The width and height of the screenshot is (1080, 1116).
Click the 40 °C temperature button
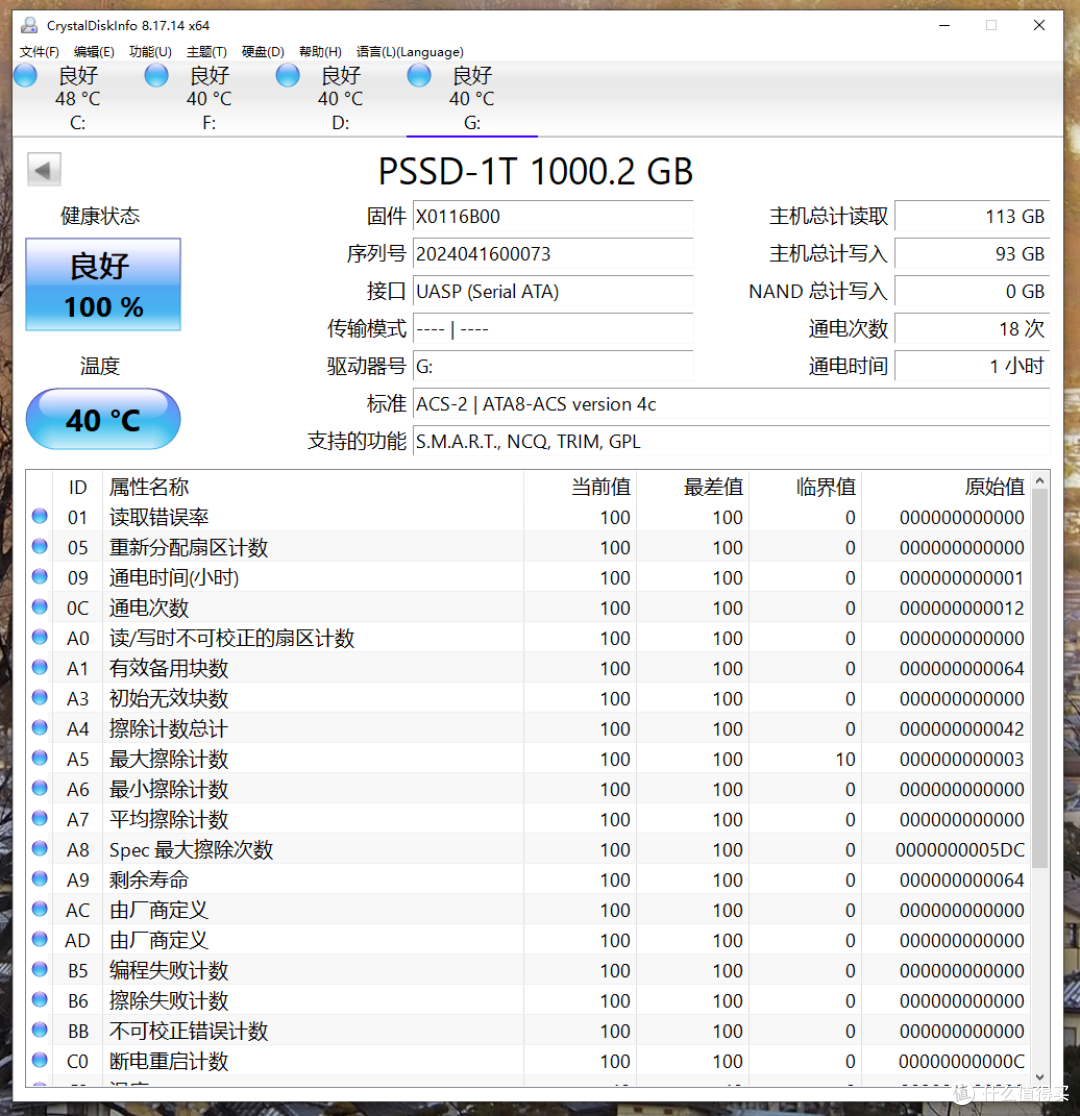click(103, 419)
